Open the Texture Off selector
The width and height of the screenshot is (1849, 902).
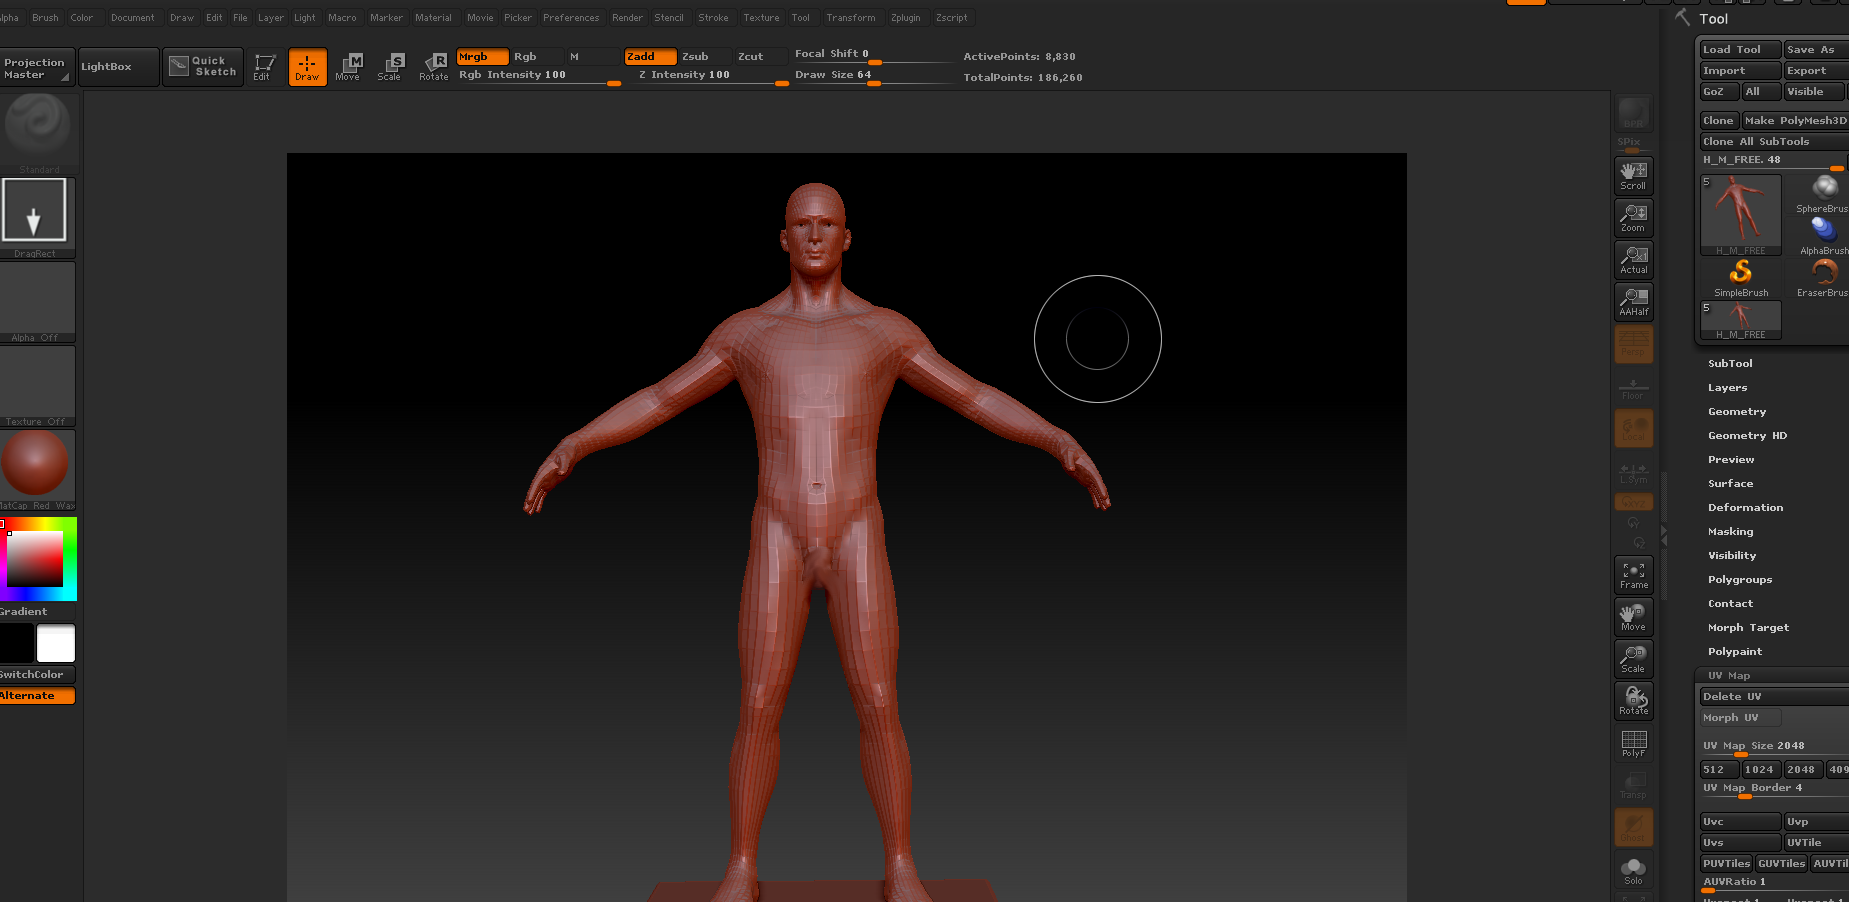38,386
